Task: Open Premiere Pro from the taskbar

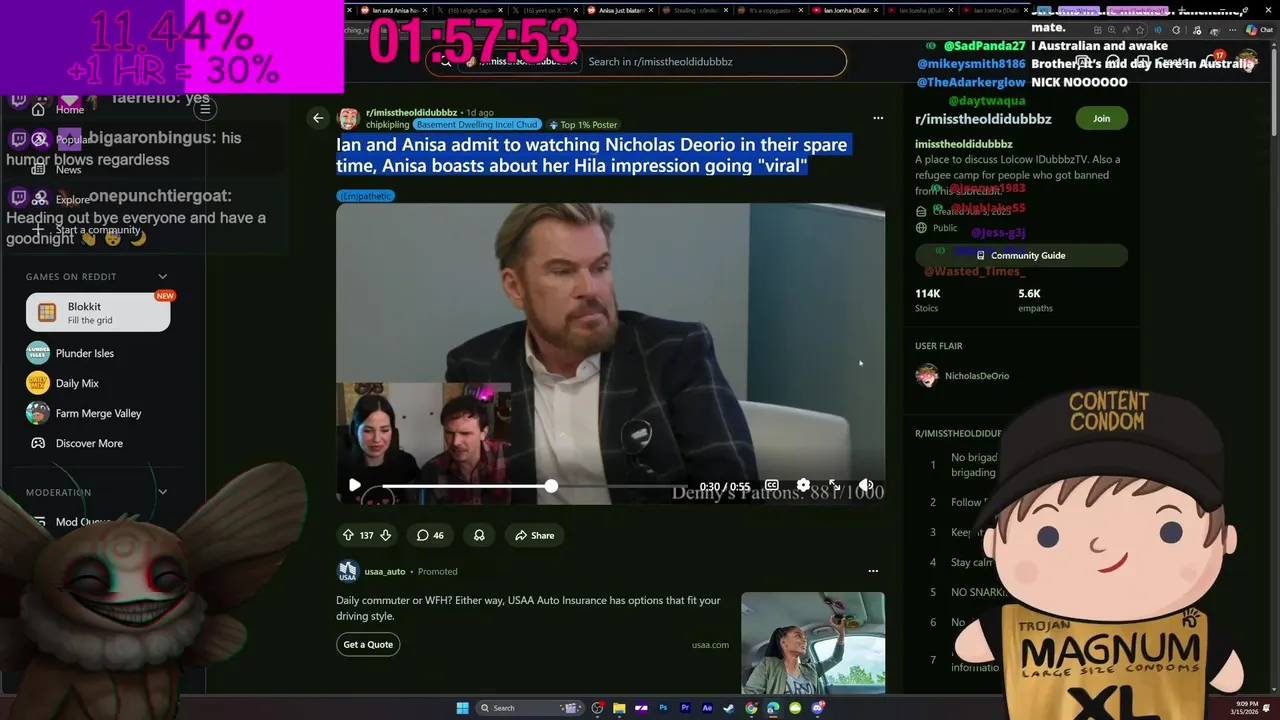Action: click(685, 708)
